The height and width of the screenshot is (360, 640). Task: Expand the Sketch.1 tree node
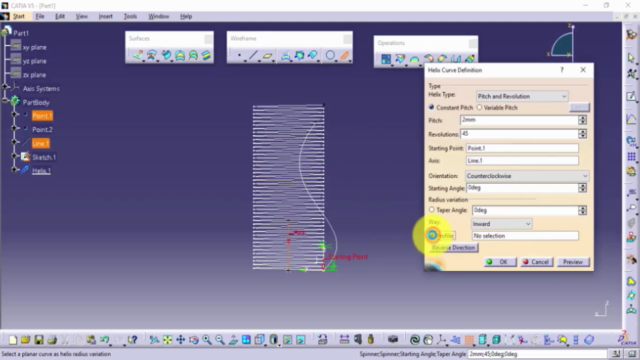[x=14, y=156]
